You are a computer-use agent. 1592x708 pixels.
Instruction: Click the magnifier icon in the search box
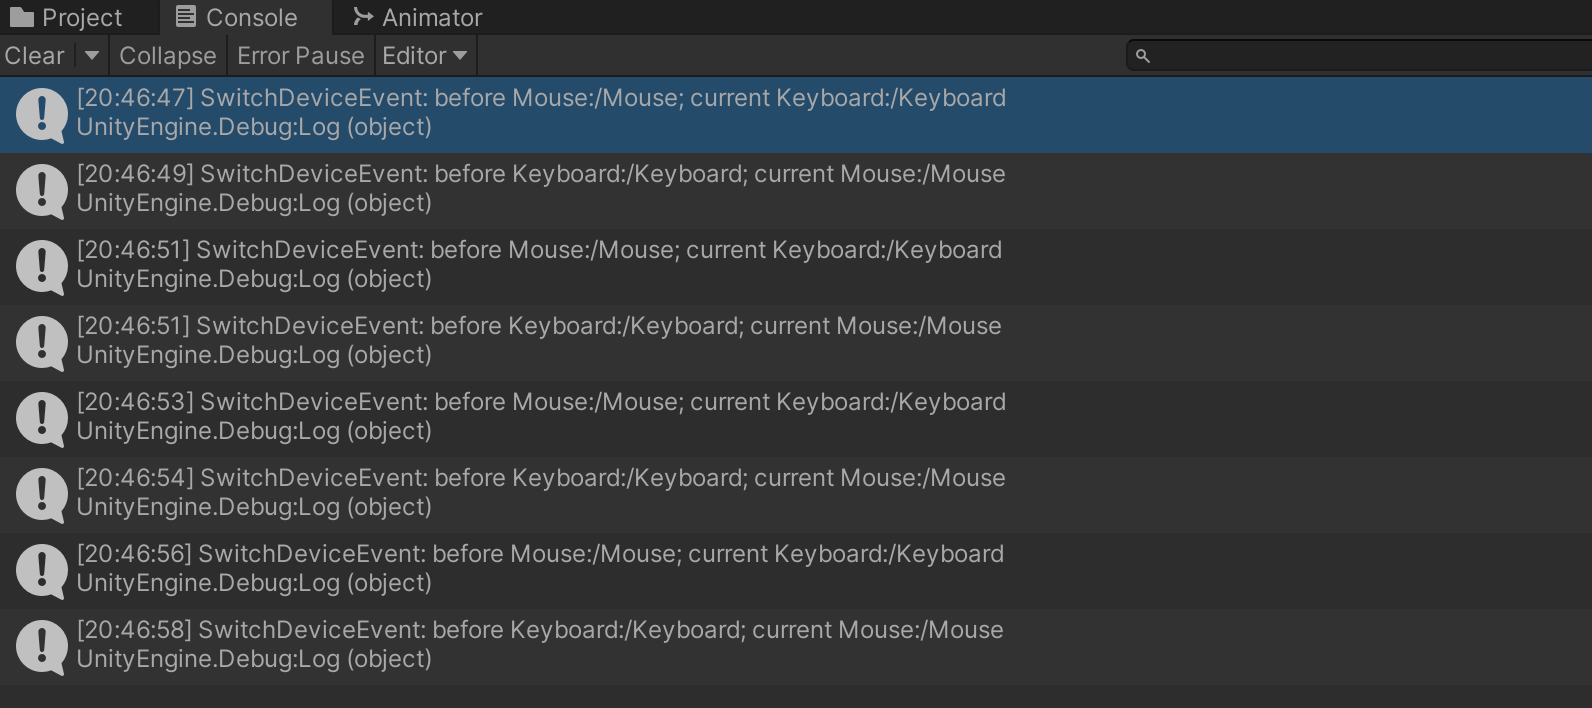1143,56
